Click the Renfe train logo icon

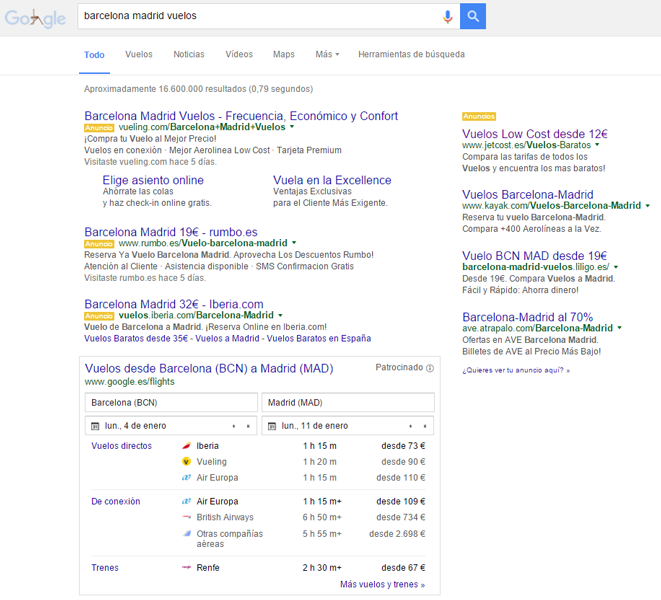186,568
